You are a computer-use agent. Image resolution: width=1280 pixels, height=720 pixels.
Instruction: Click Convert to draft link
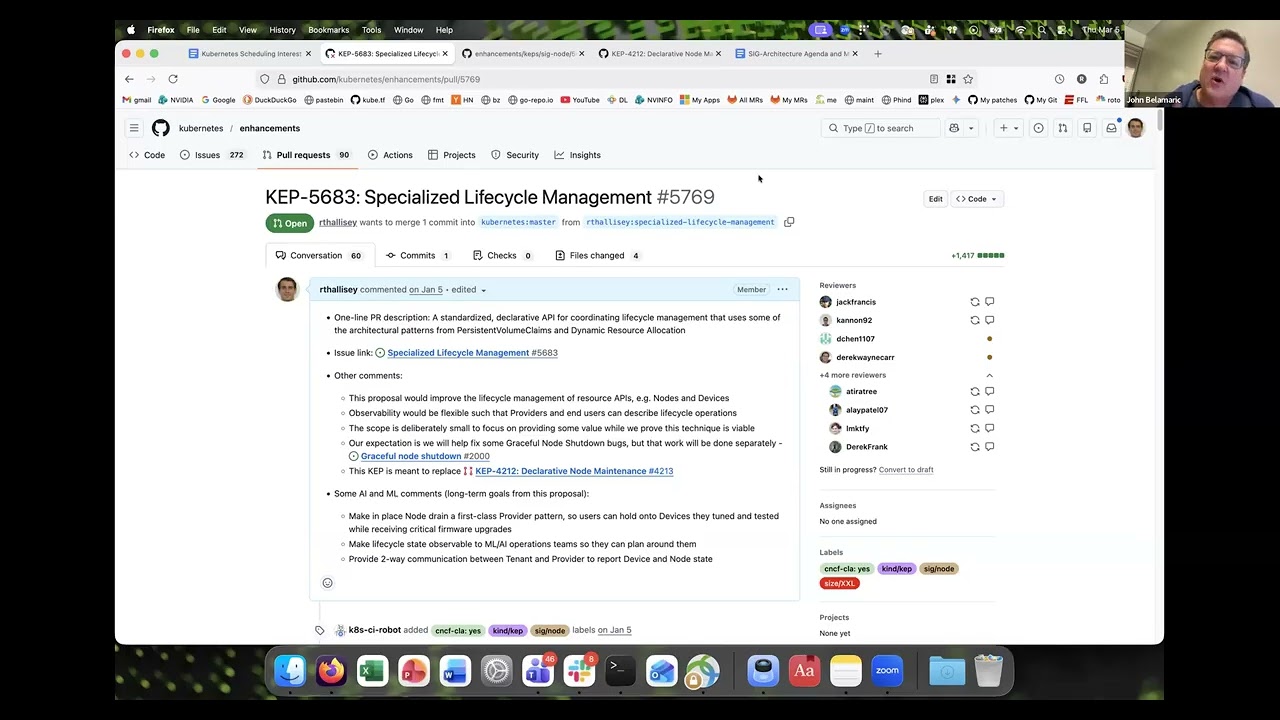click(906, 470)
